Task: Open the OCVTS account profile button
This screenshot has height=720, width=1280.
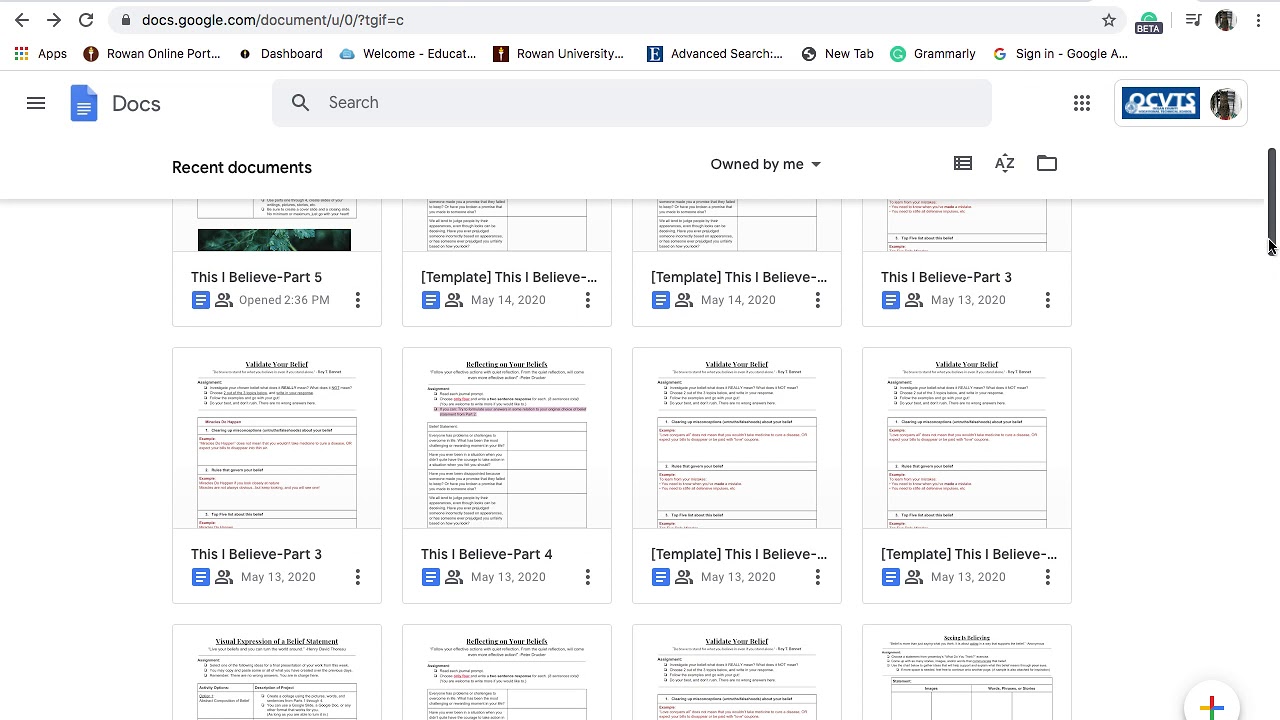Action: click(x=1181, y=103)
